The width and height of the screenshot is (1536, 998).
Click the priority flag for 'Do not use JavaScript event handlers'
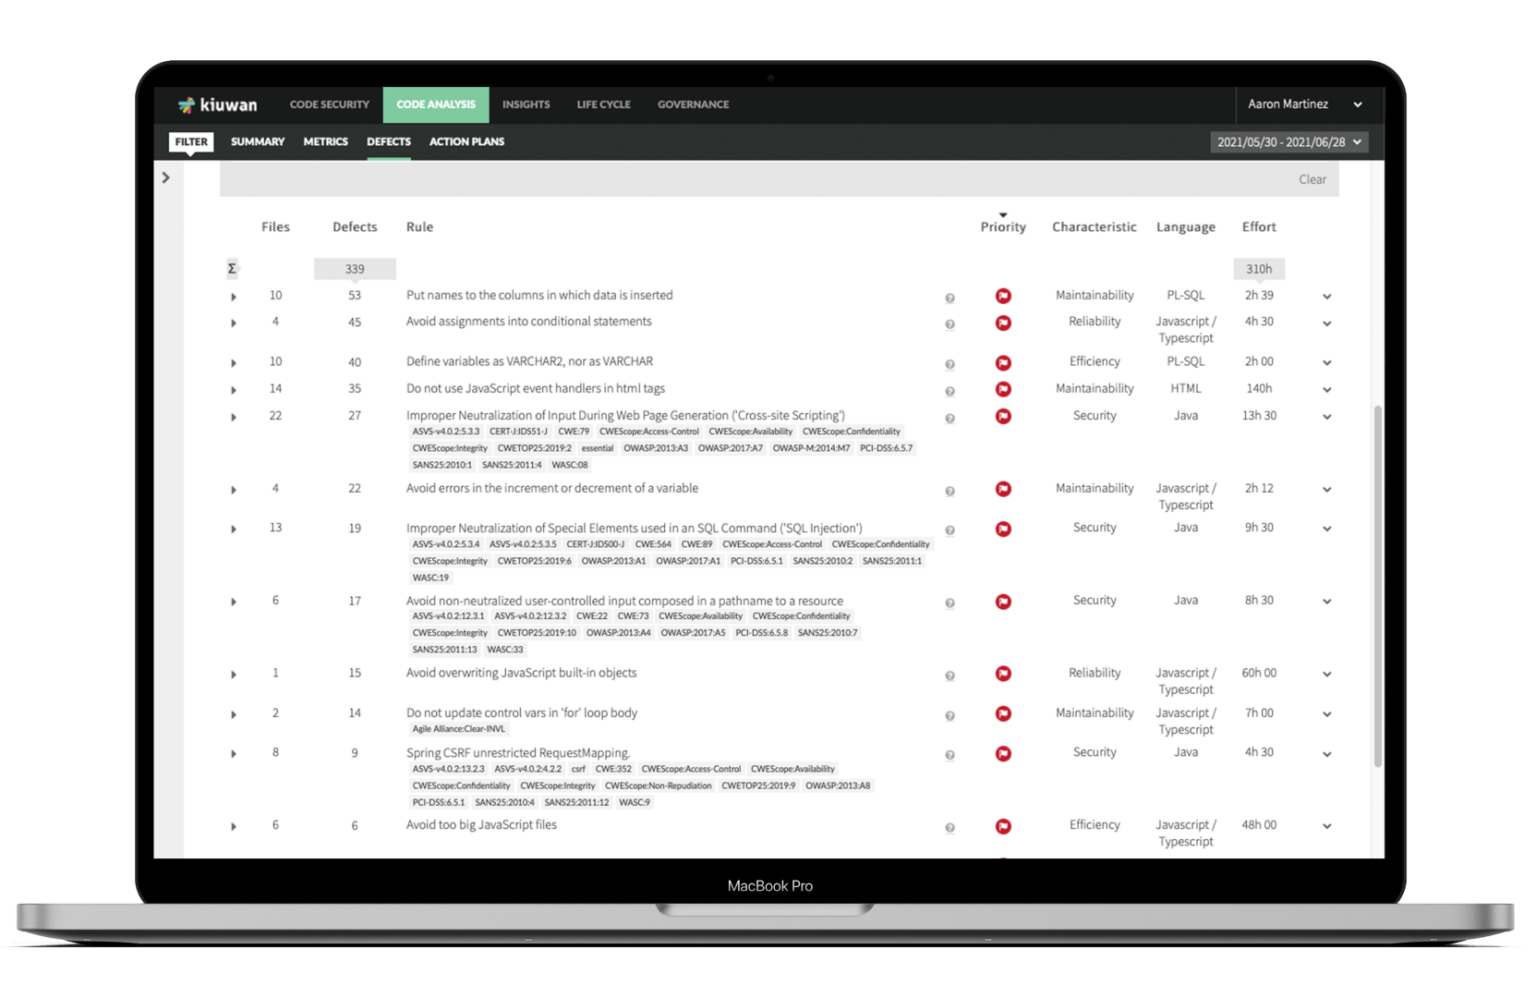click(x=1003, y=389)
